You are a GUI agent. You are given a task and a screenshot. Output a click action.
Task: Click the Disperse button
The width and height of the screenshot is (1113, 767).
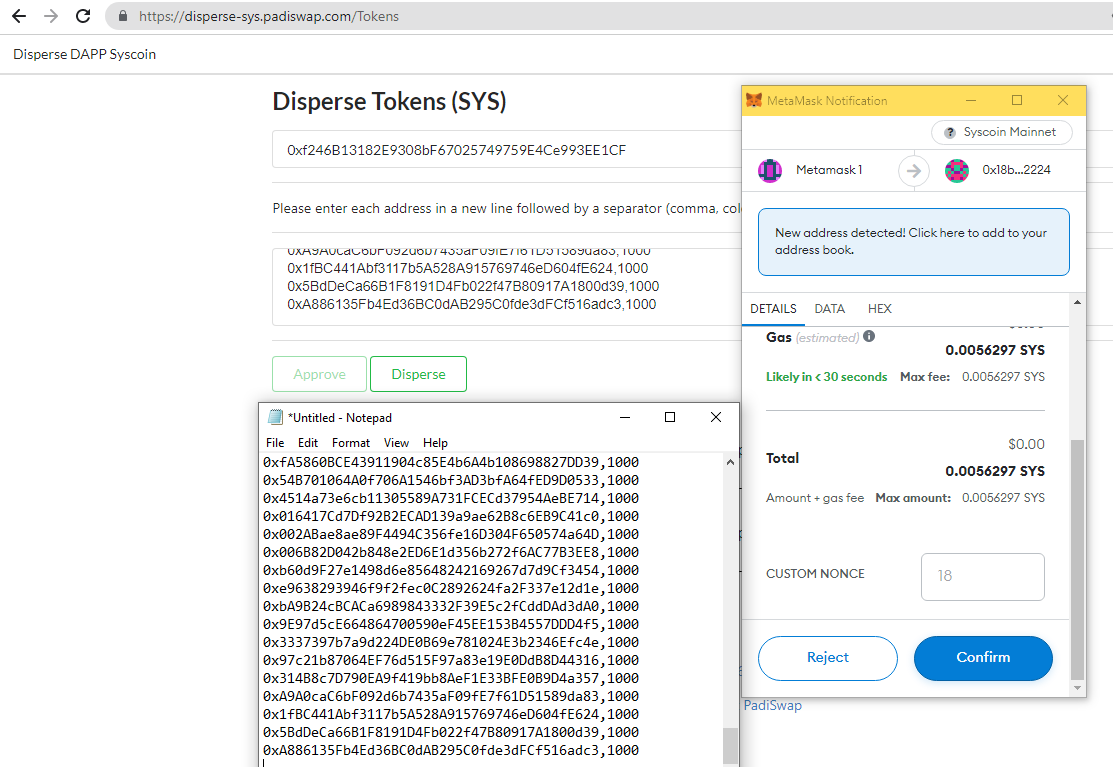[418, 374]
